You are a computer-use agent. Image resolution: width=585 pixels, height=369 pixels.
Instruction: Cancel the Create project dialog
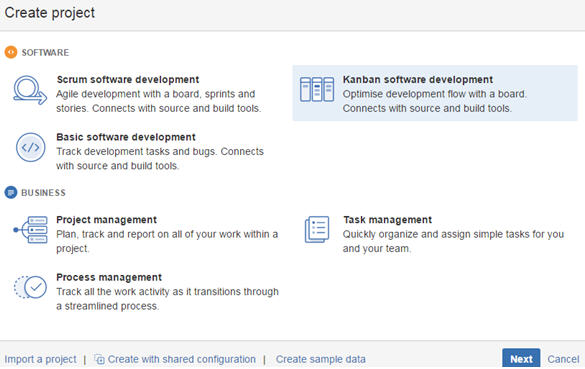pos(563,359)
